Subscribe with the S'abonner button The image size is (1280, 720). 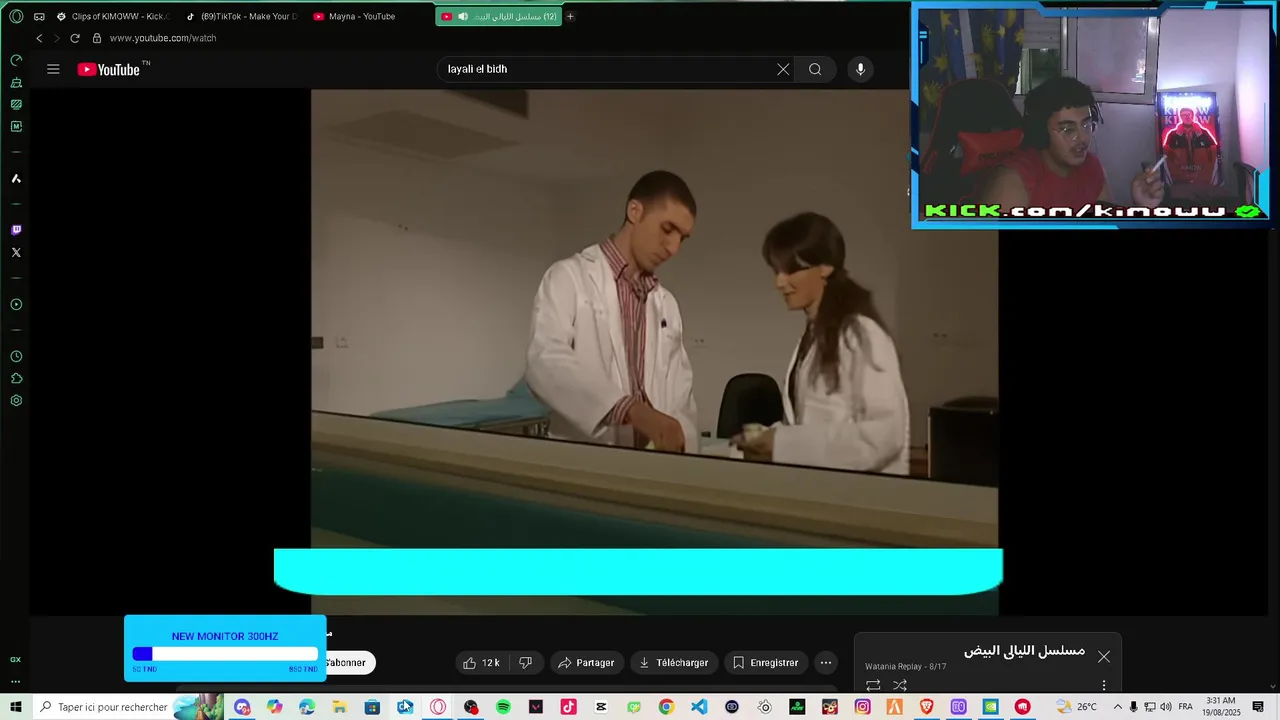tap(350, 663)
